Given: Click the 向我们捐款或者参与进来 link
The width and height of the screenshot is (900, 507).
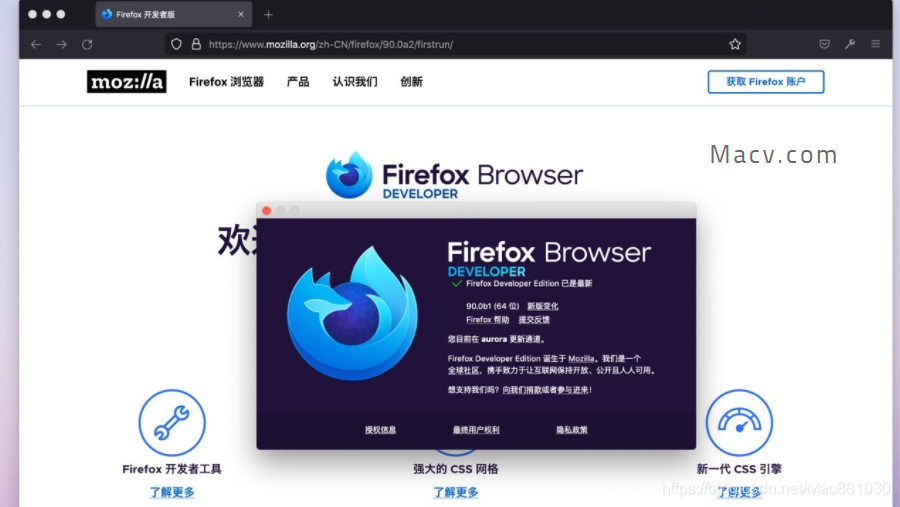Looking at the screenshot, I should 545,390.
